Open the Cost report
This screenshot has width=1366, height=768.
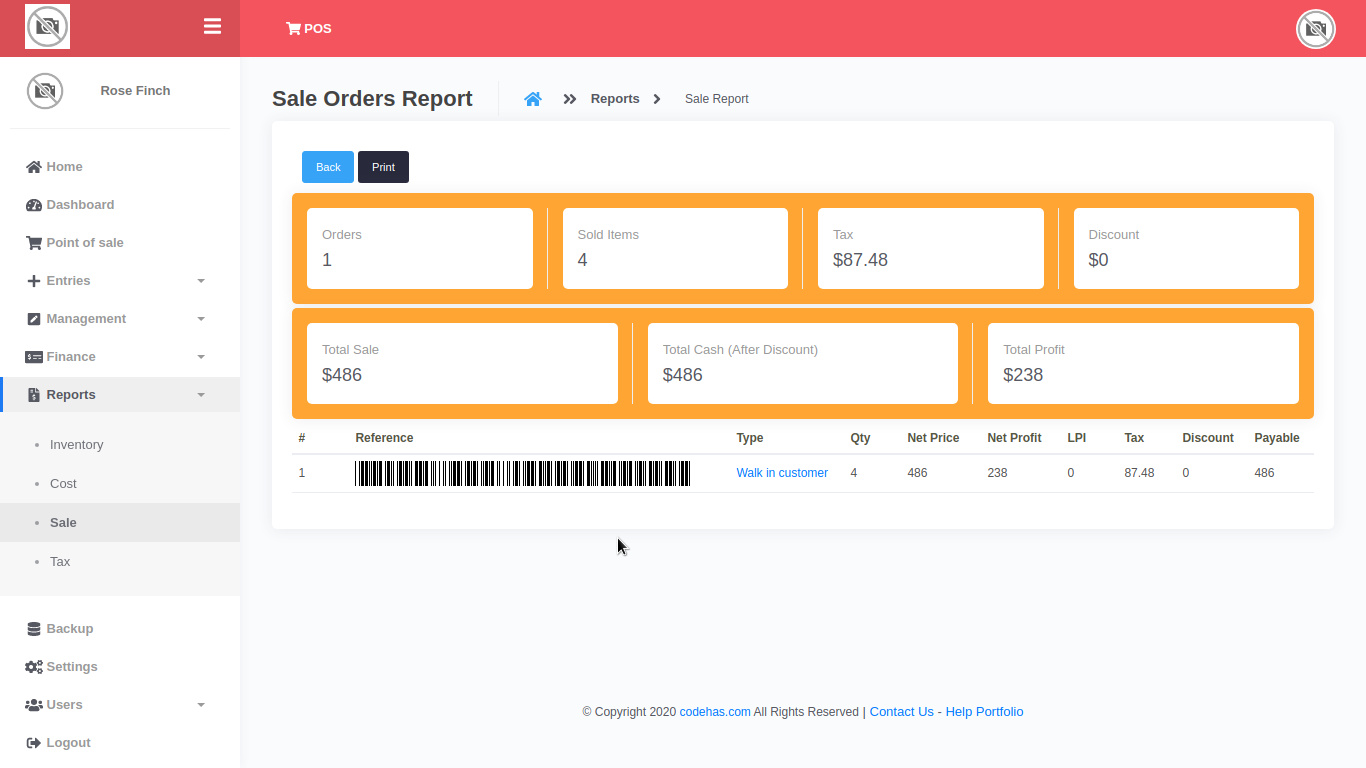coord(63,483)
